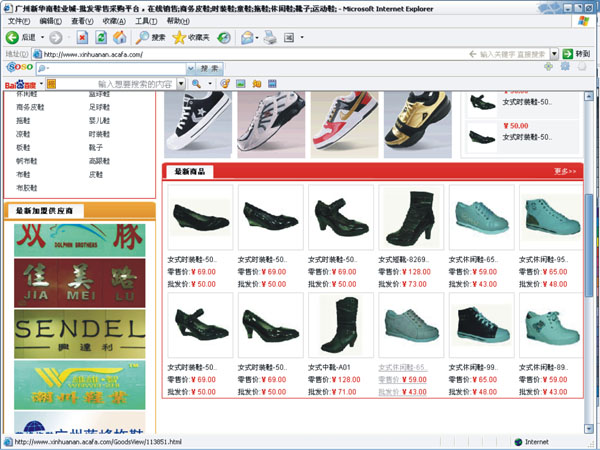Screen dimensions: 600x450
Task: Click the grey Forward arrow button
Action: click(x=56, y=37)
